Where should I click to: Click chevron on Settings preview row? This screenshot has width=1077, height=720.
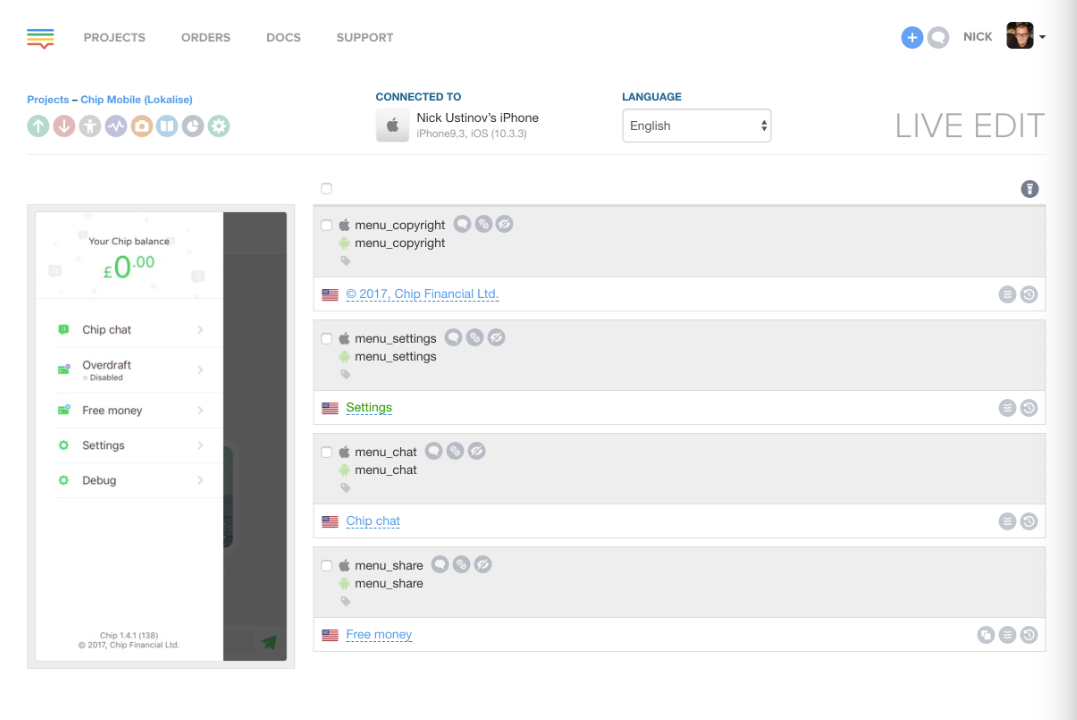tap(200, 445)
